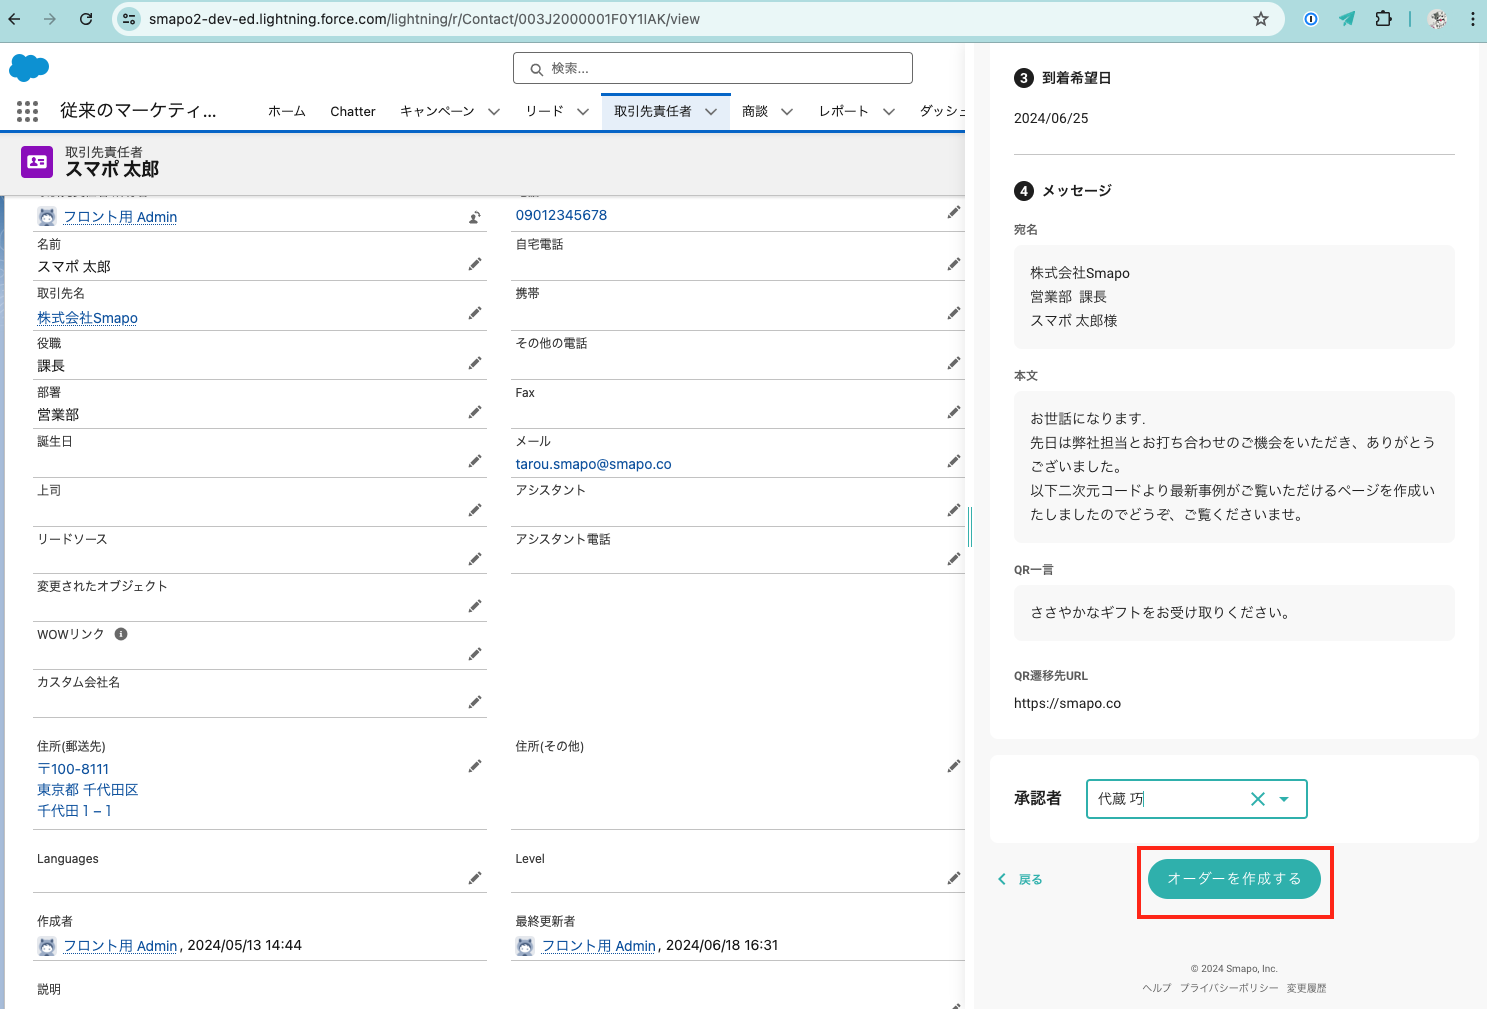The height and width of the screenshot is (1009, 1487).
Task: Open the 1Password extension icon
Action: tap(1311, 19)
